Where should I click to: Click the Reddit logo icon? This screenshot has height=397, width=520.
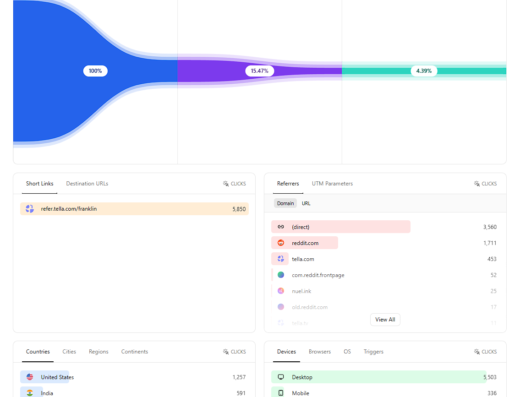pyautogui.click(x=281, y=243)
